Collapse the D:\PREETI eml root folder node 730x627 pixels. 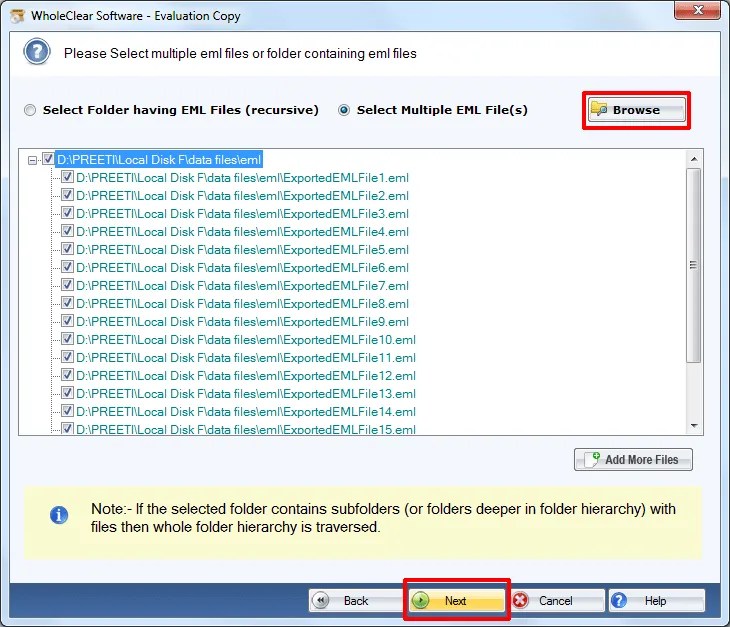(x=32, y=161)
